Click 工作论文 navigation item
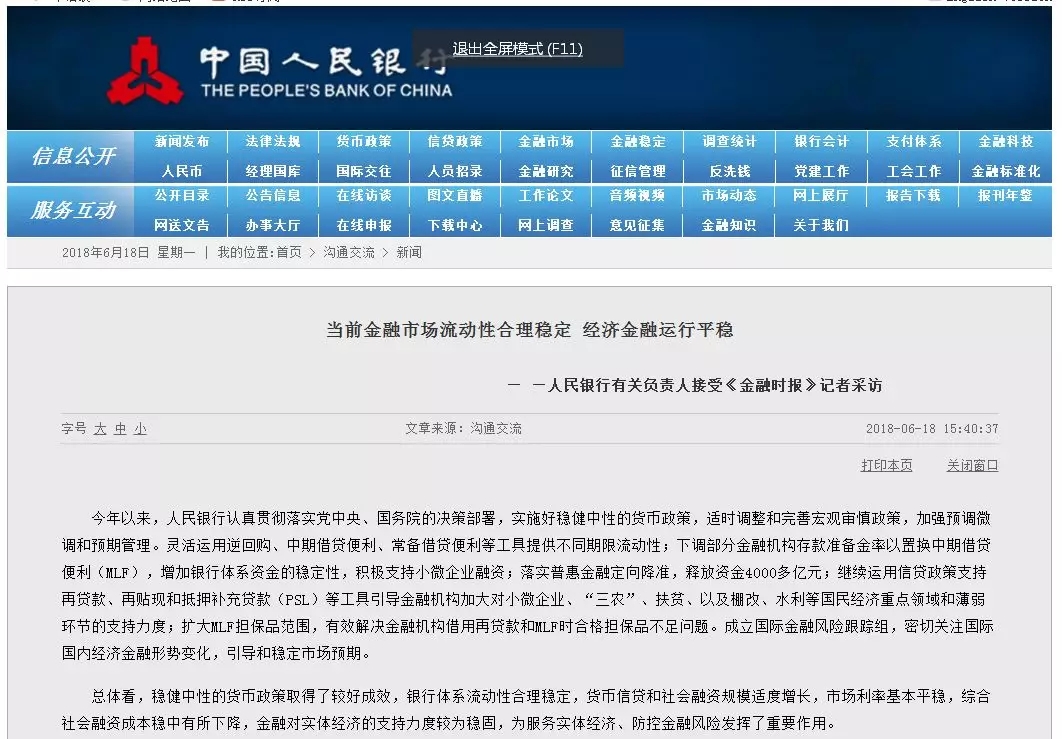Viewport: 1062px width, 739px height. (x=546, y=196)
